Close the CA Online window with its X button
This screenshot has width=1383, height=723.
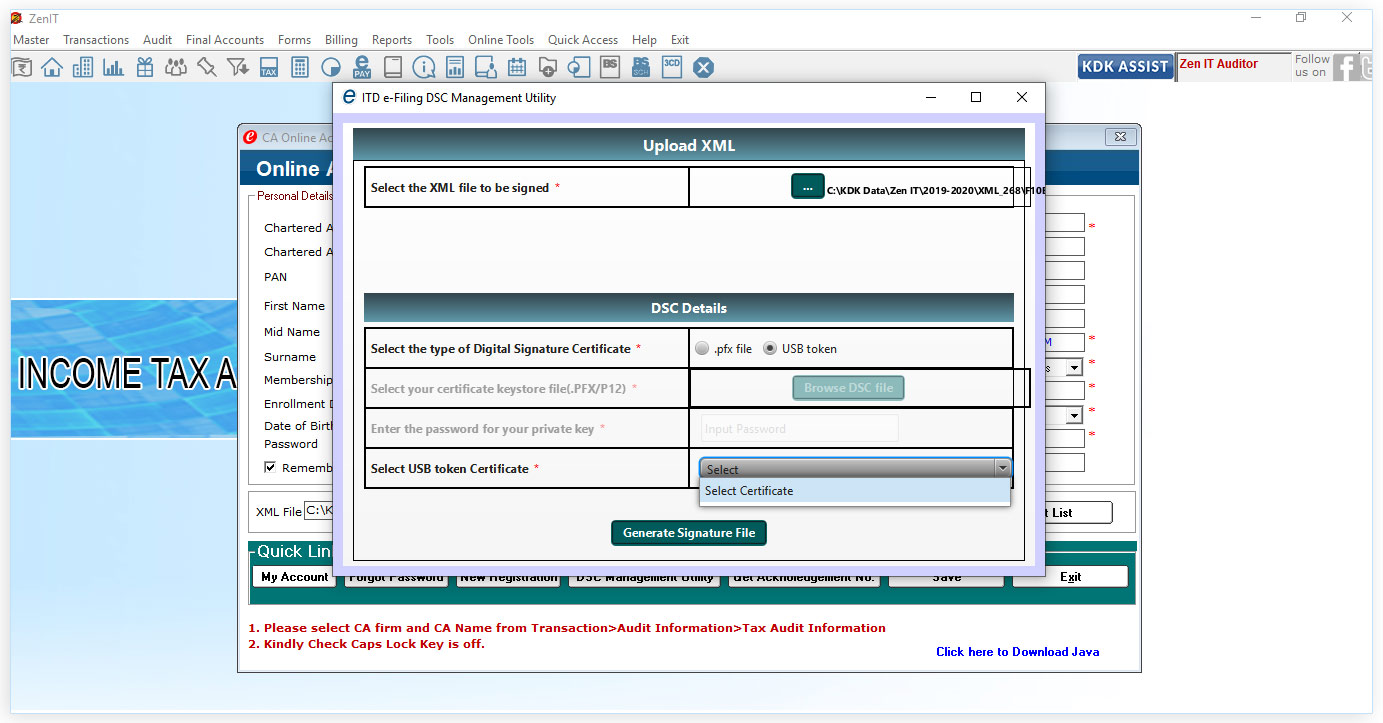[x=1121, y=137]
